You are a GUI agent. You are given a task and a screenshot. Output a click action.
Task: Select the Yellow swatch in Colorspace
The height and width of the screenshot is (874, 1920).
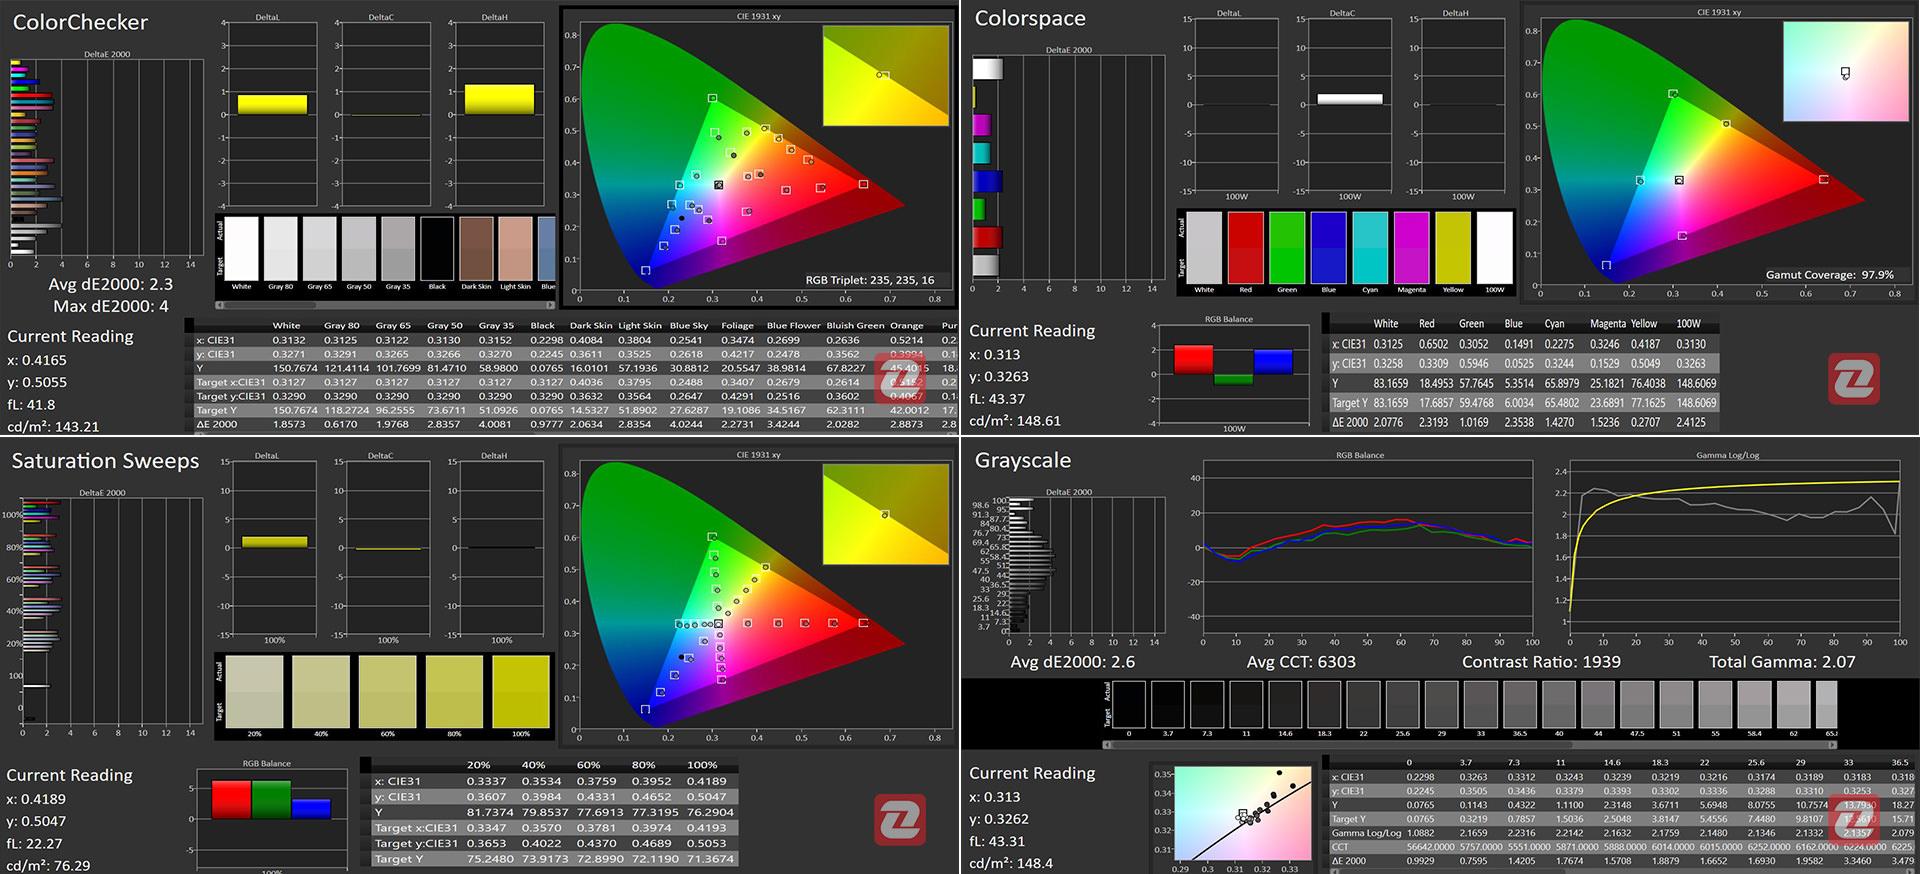pyautogui.click(x=1453, y=247)
